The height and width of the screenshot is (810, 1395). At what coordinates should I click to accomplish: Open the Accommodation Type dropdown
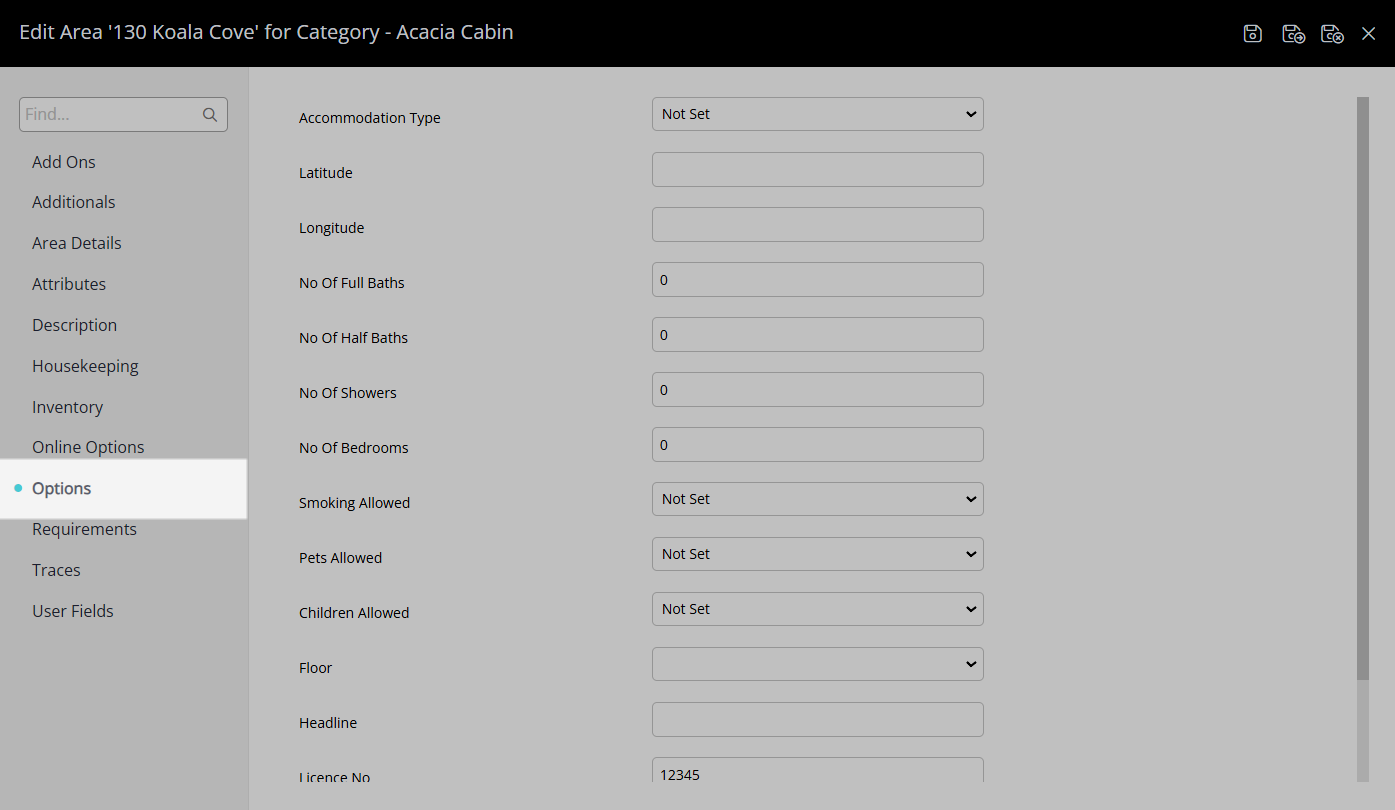pyautogui.click(x=818, y=114)
